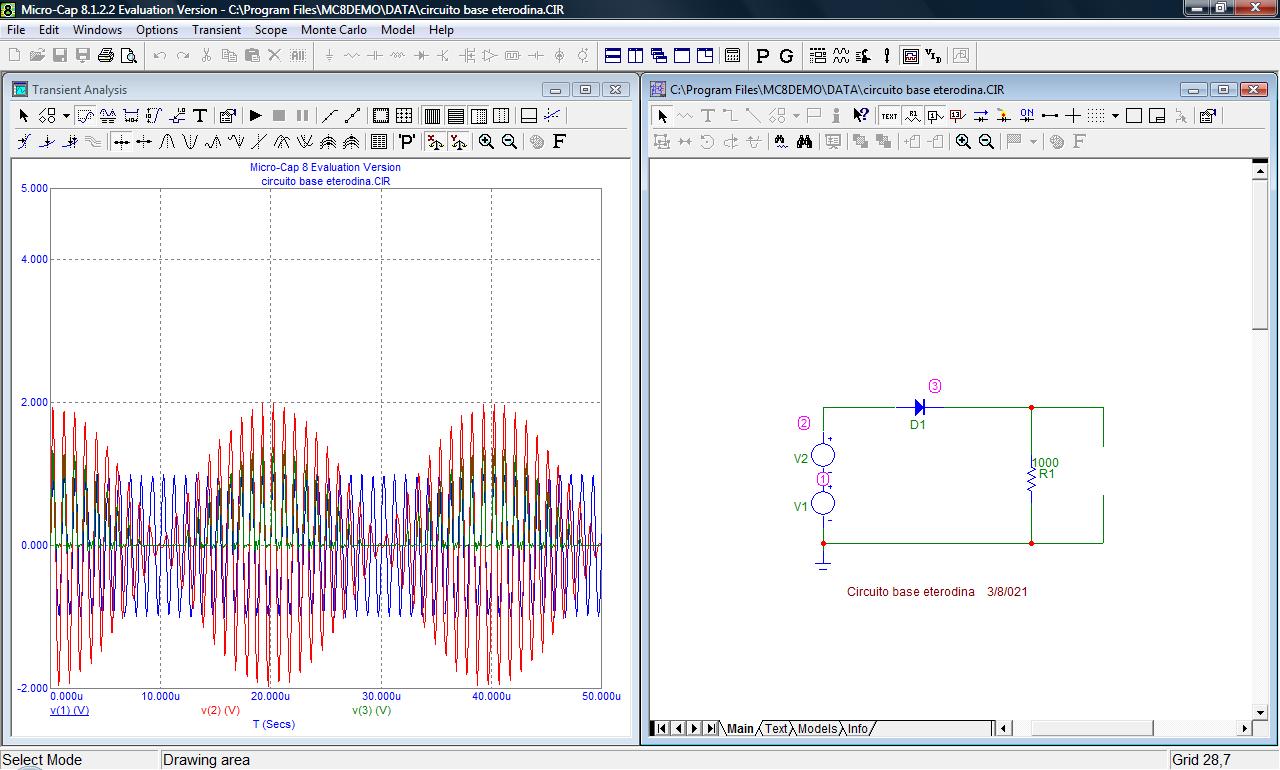Open the calculator tool
Image resolution: width=1280 pixels, height=770 pixels.
coord(732,56)
